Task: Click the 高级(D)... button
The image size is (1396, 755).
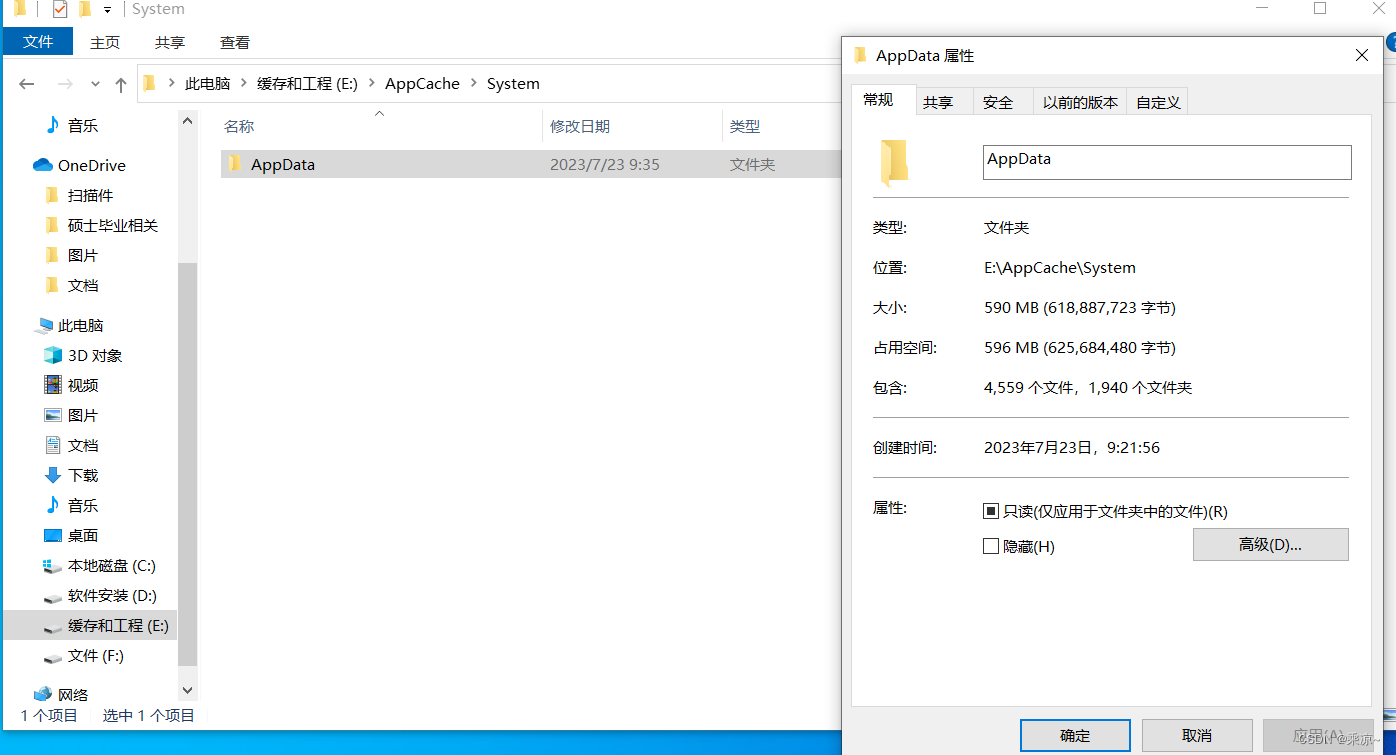Action: pyautogui.click(x=1270, y=544)
